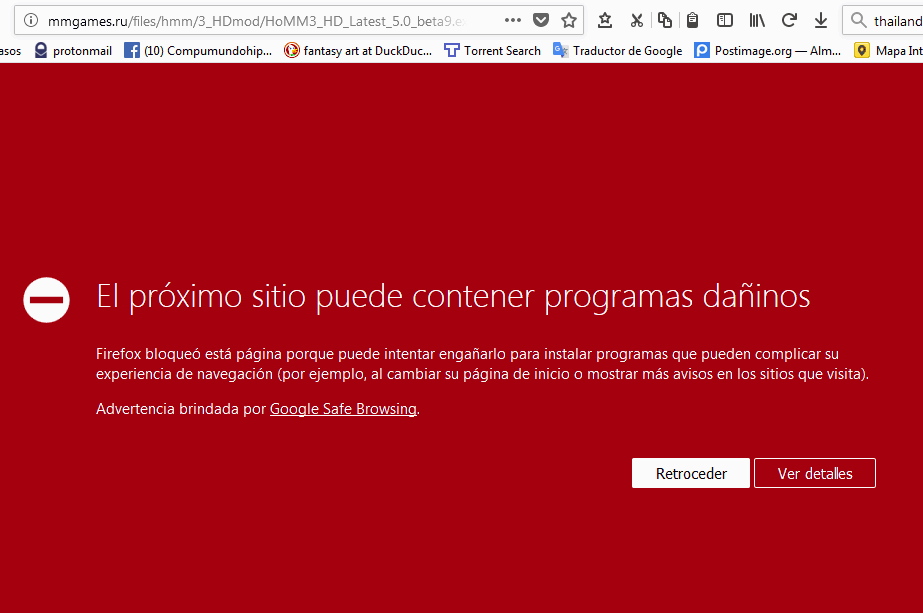Open the Traductor de Google bookmark
Viewport: 923px width, 613px height.
tap(617, 51)
